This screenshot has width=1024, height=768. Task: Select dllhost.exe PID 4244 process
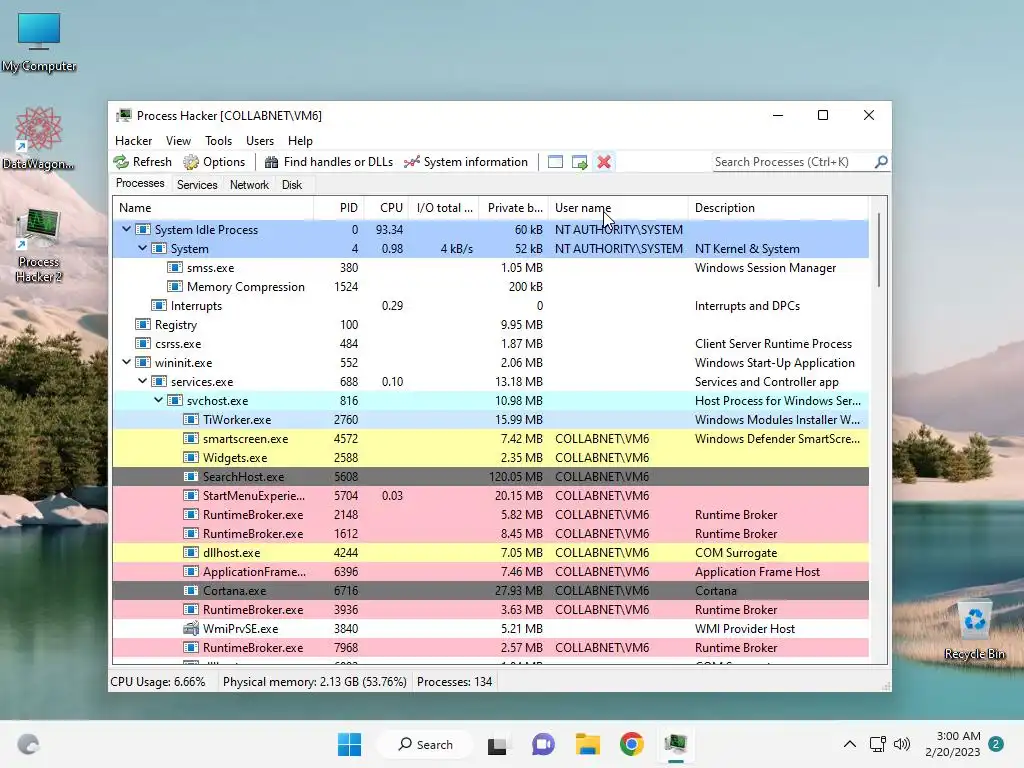pyautogui.click(x=490, y=552)
